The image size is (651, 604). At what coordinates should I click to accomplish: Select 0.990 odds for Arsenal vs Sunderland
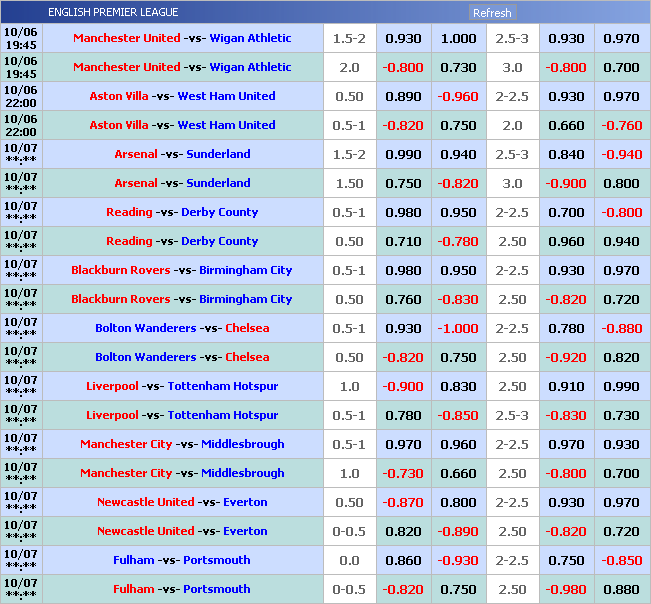403,154
